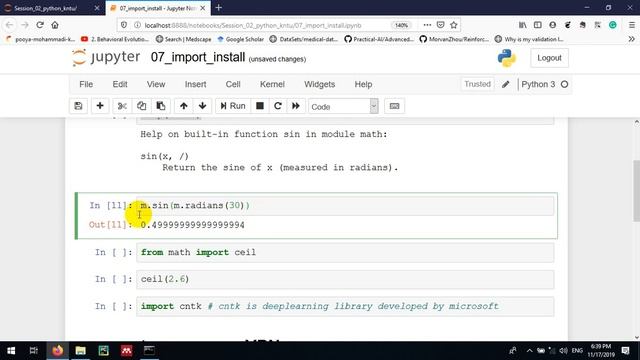Open Search | Medscape bookmark

tap(184, 39)
